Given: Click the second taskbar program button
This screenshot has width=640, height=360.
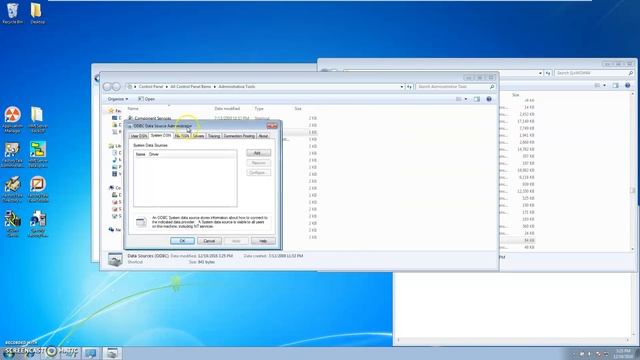Looking at the screenshot, I should coord(112,353).
